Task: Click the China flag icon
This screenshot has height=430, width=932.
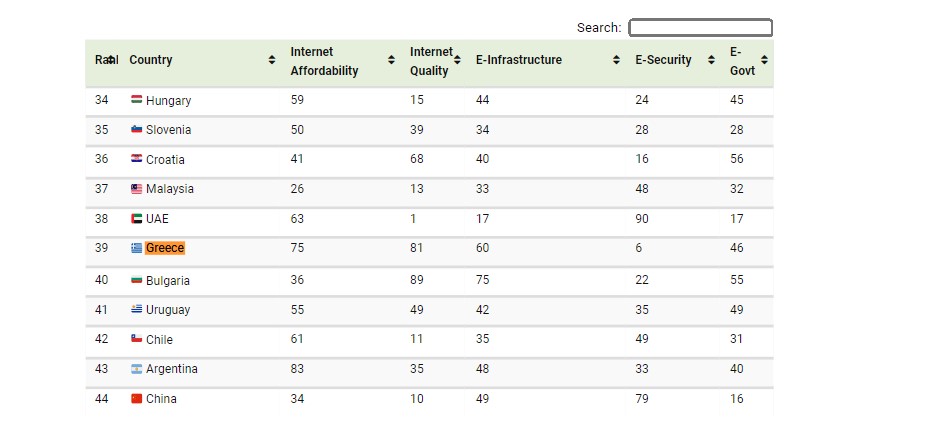Action: [x=137, y=398]
